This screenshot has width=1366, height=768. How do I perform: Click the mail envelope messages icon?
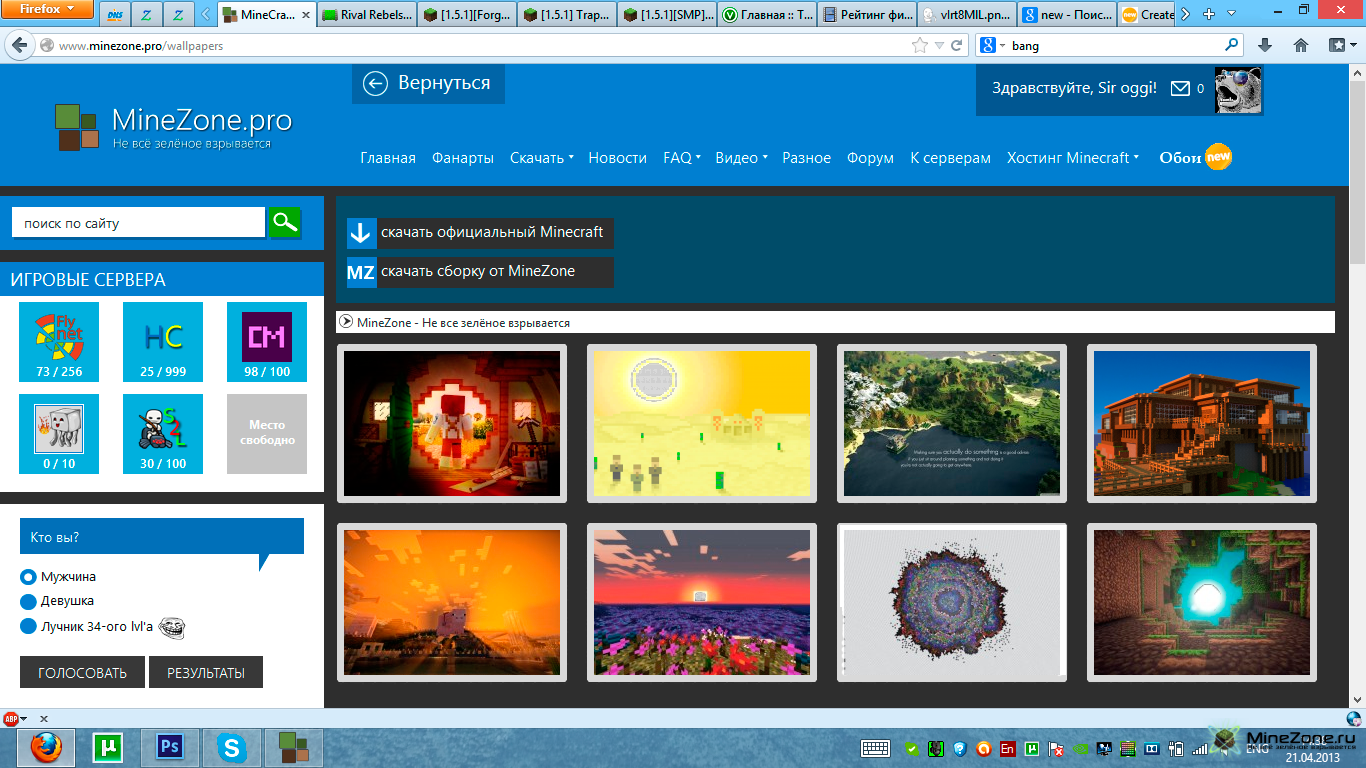(1180, 88)
